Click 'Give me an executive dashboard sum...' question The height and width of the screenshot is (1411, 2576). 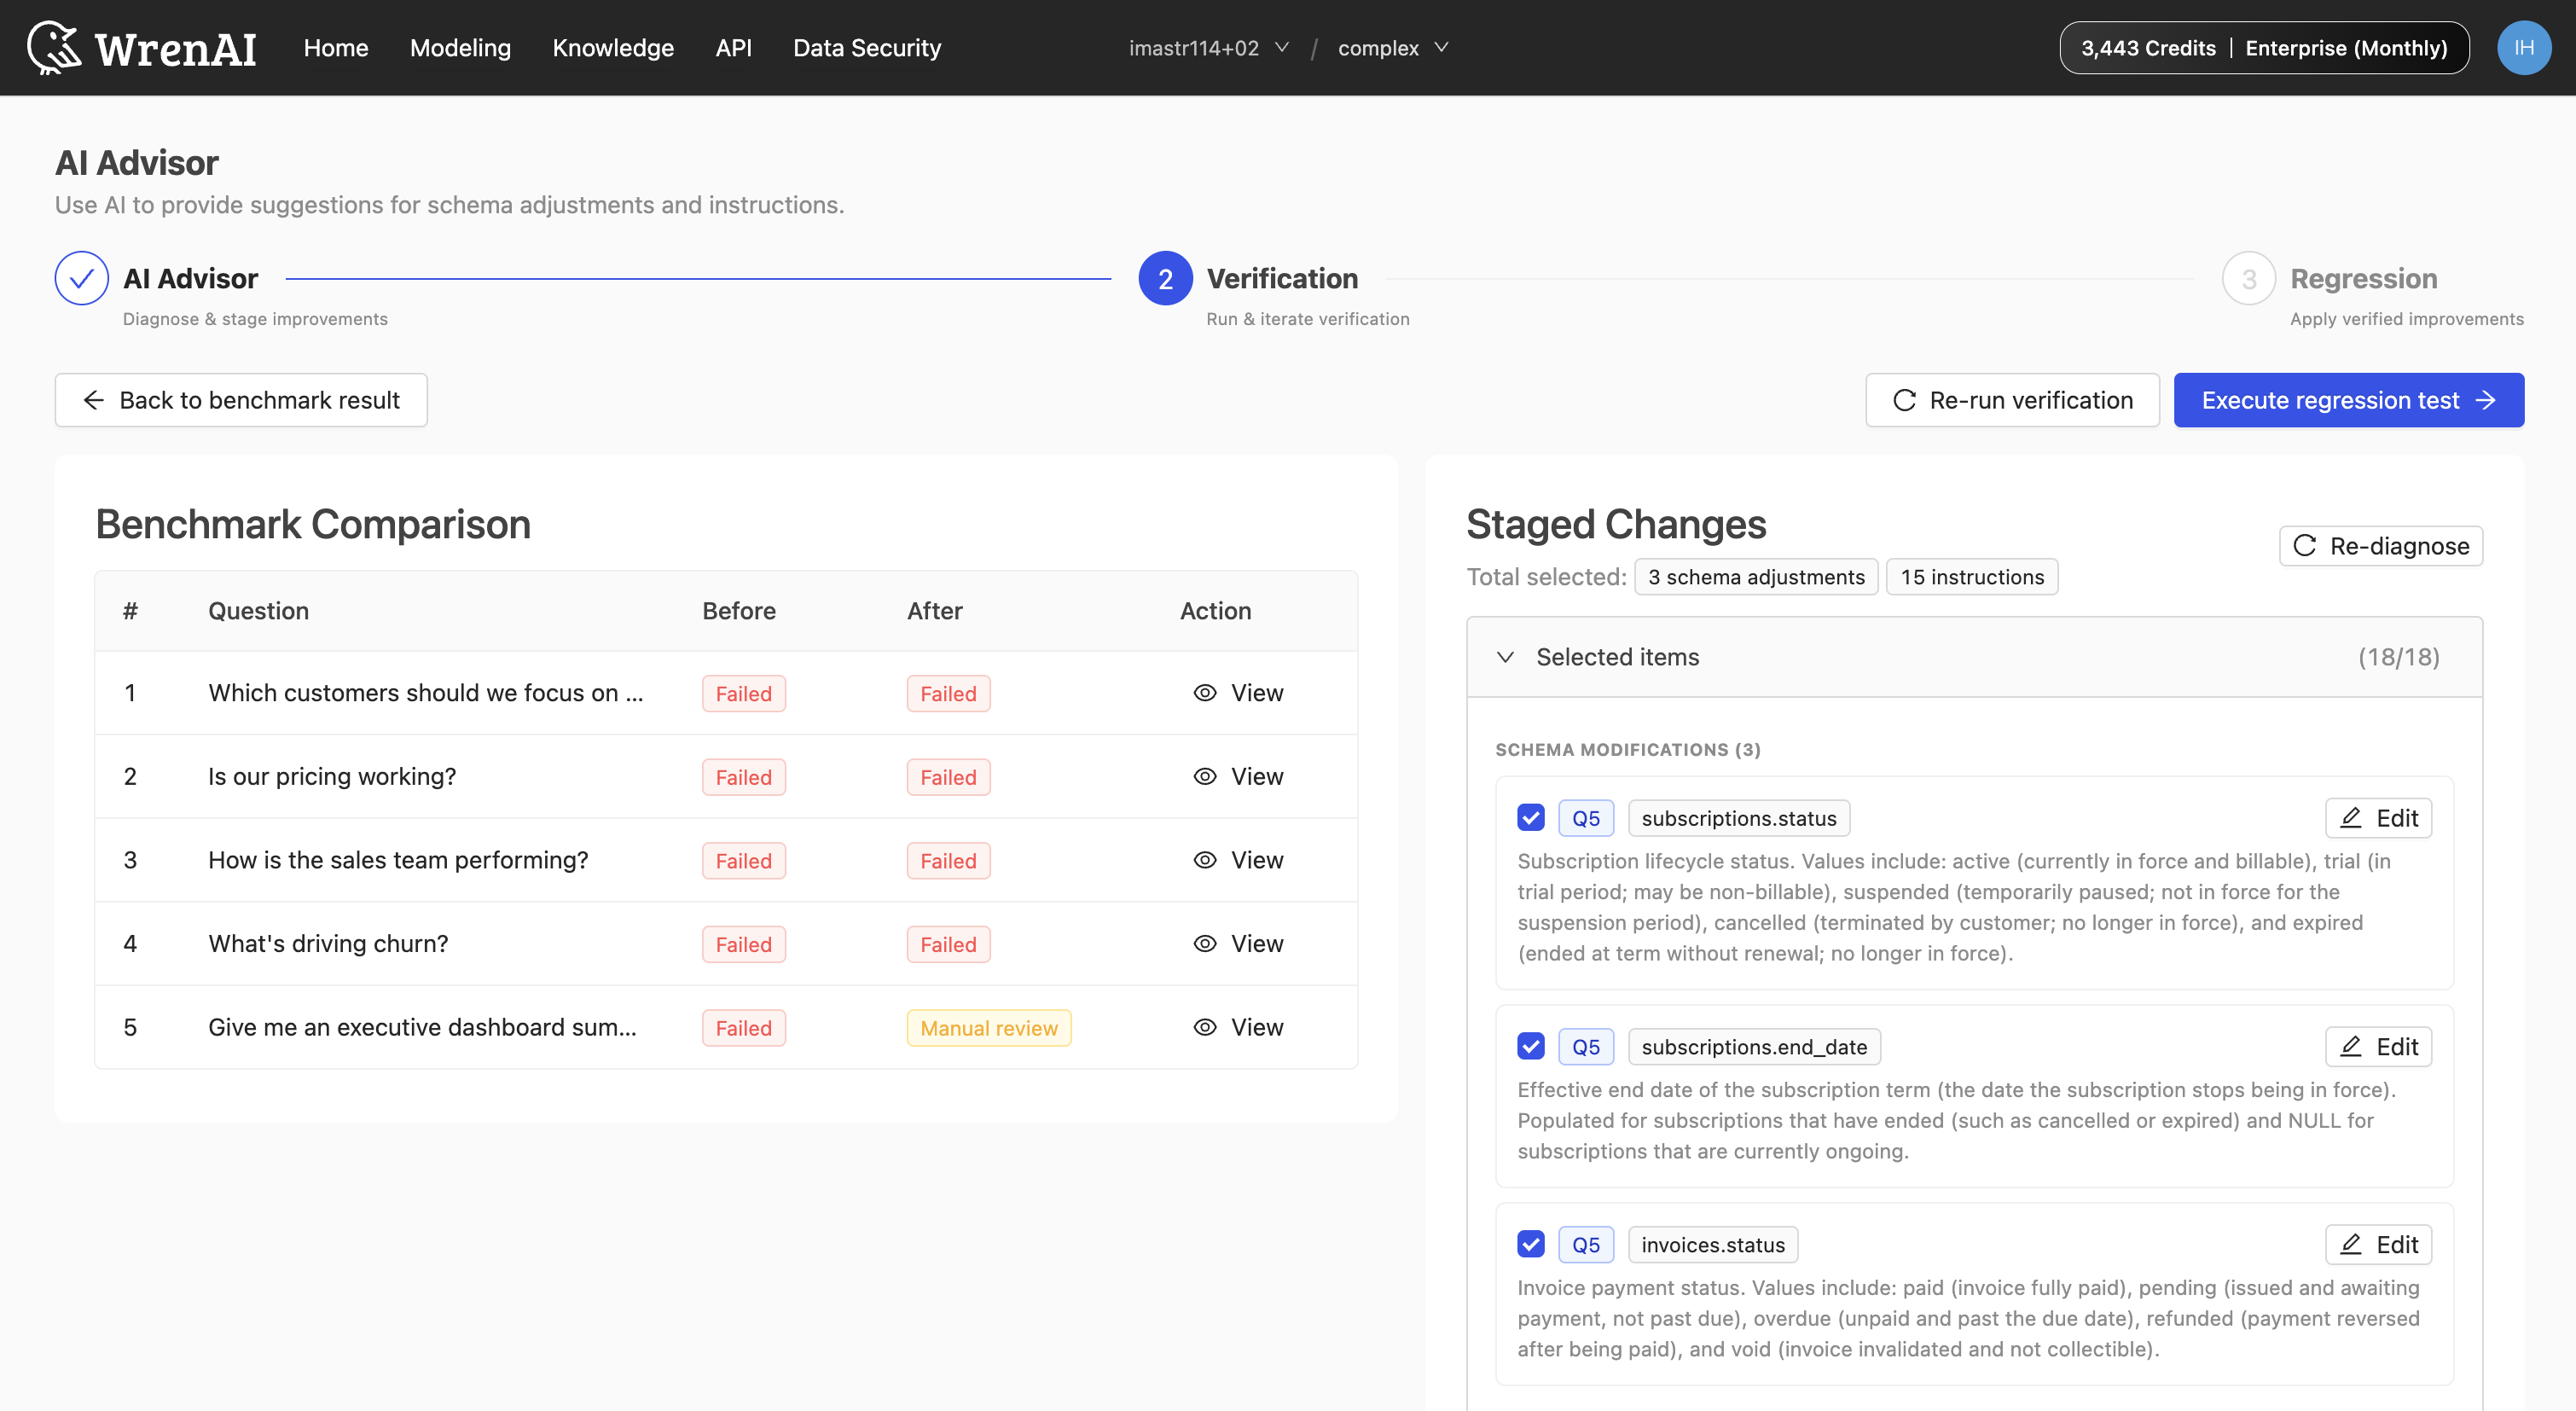click(x=422, y=1027)
